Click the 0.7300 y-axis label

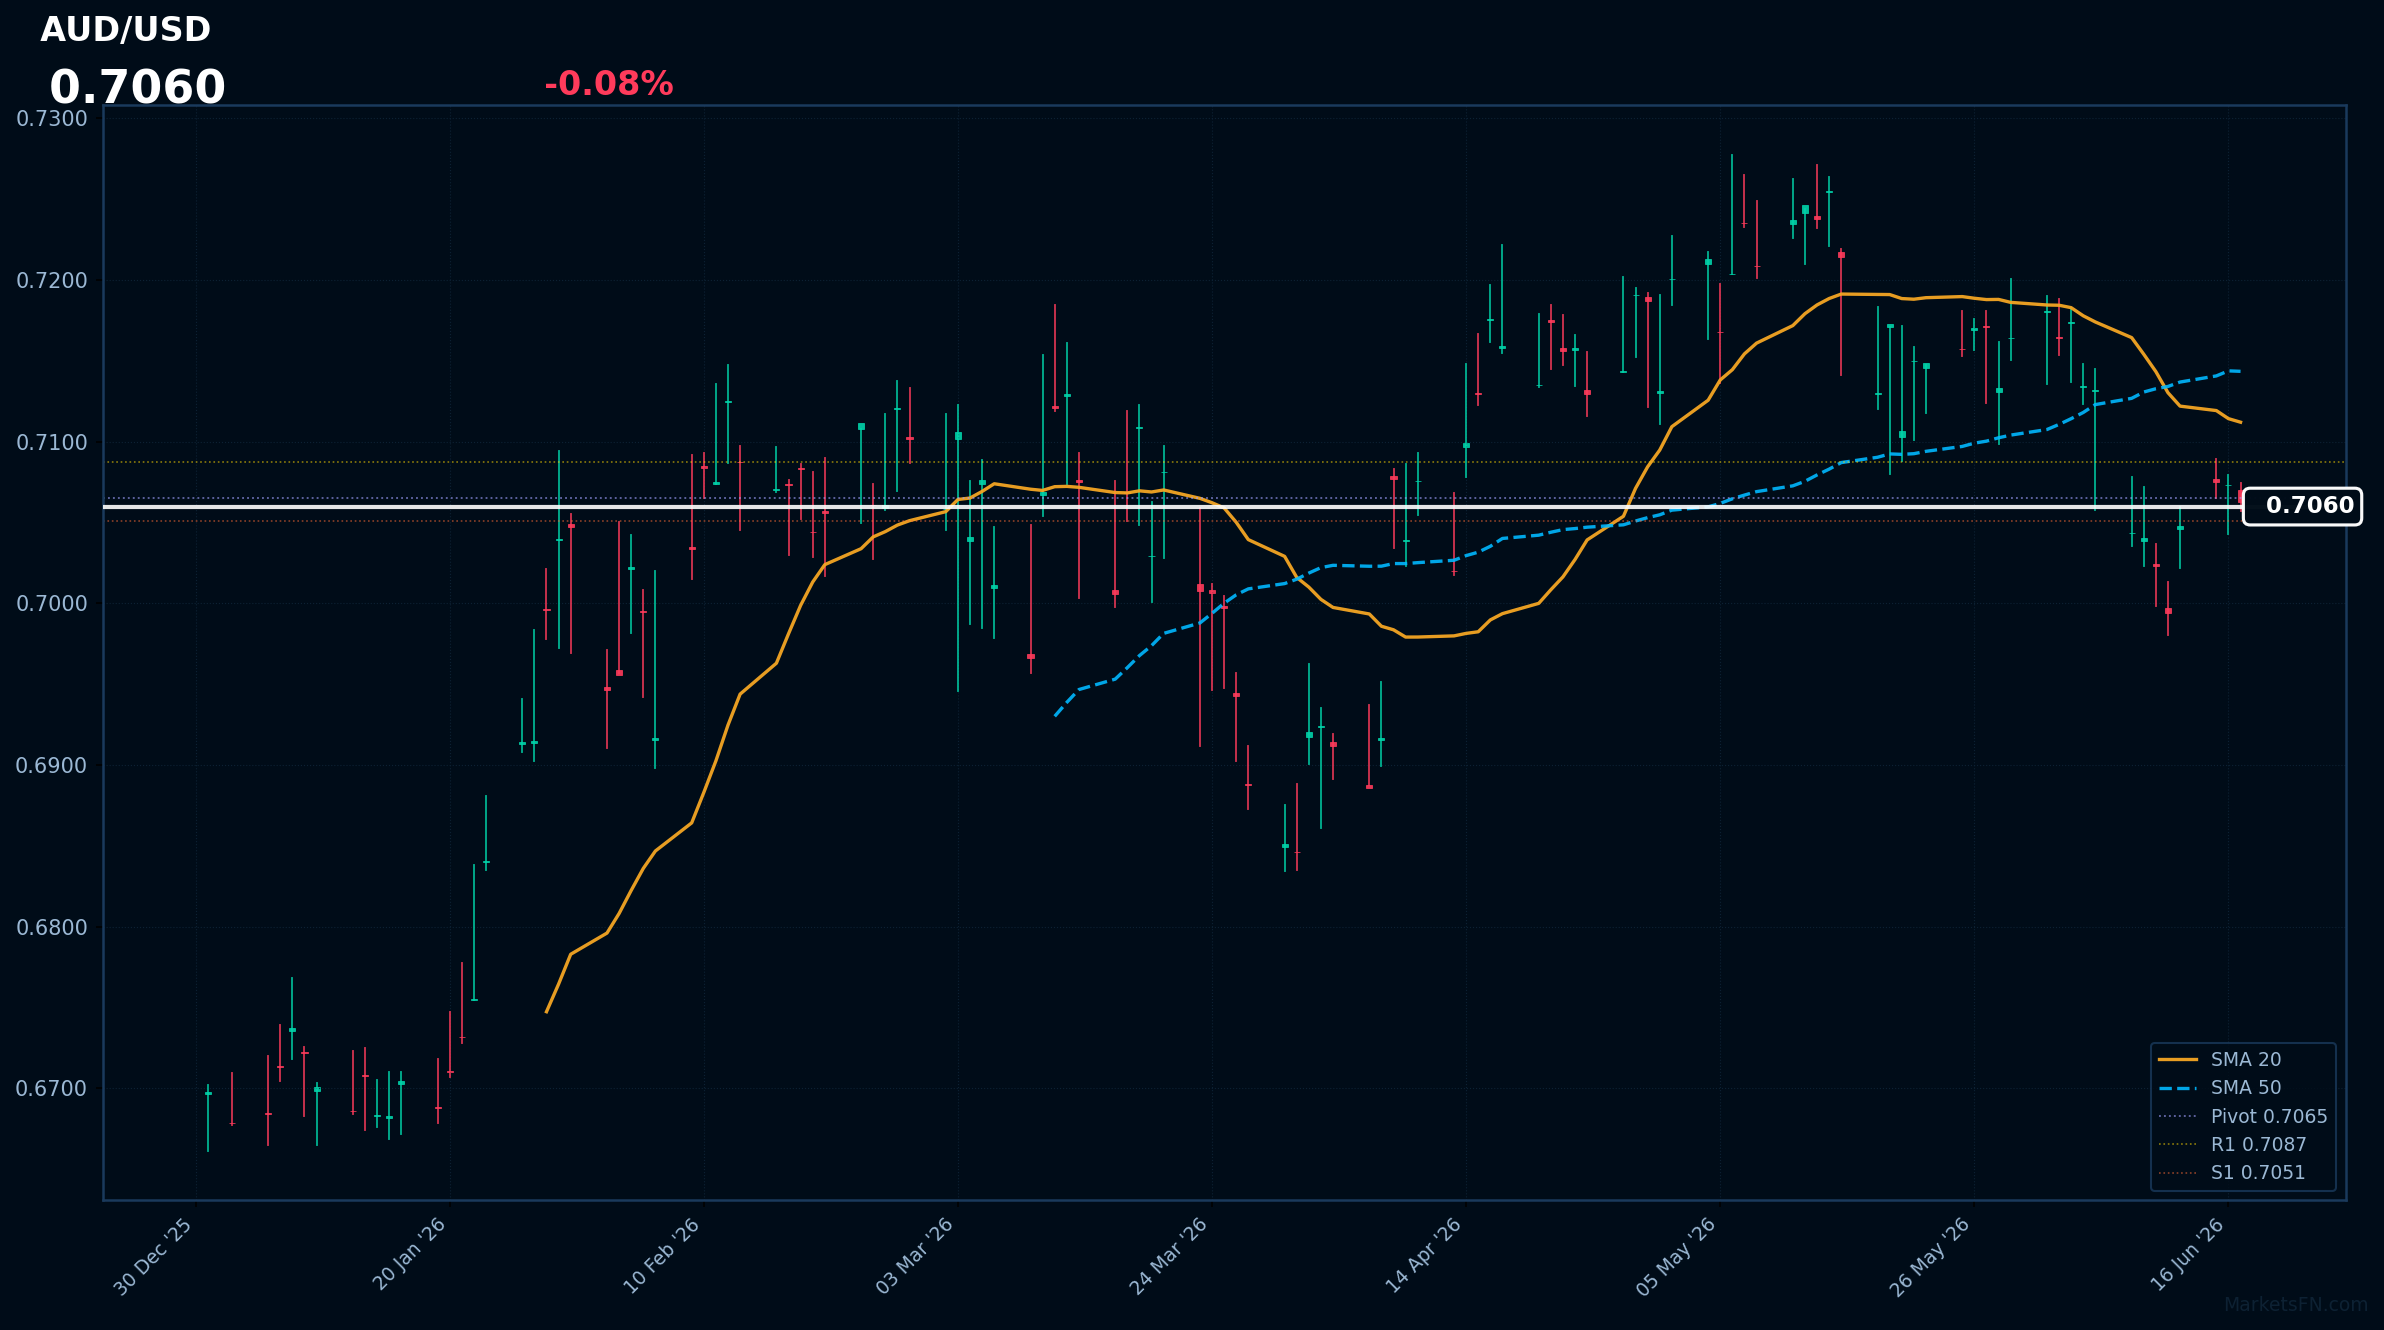52,119
